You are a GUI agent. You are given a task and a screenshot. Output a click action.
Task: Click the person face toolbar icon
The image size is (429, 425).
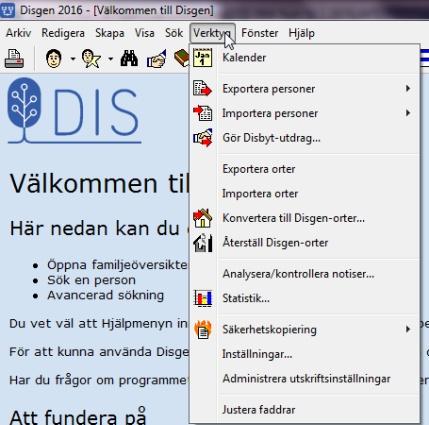pos(54,59)
